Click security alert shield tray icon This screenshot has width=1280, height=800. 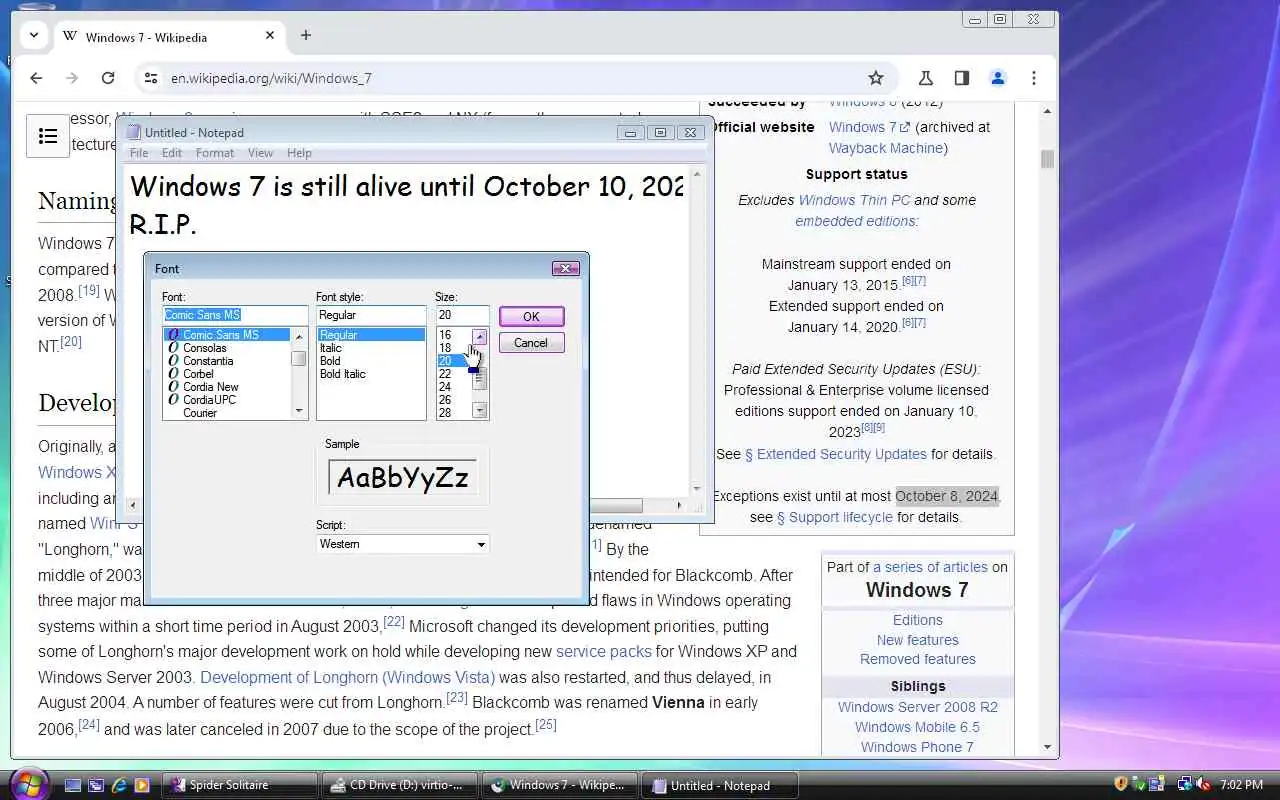pos(1121,784)
